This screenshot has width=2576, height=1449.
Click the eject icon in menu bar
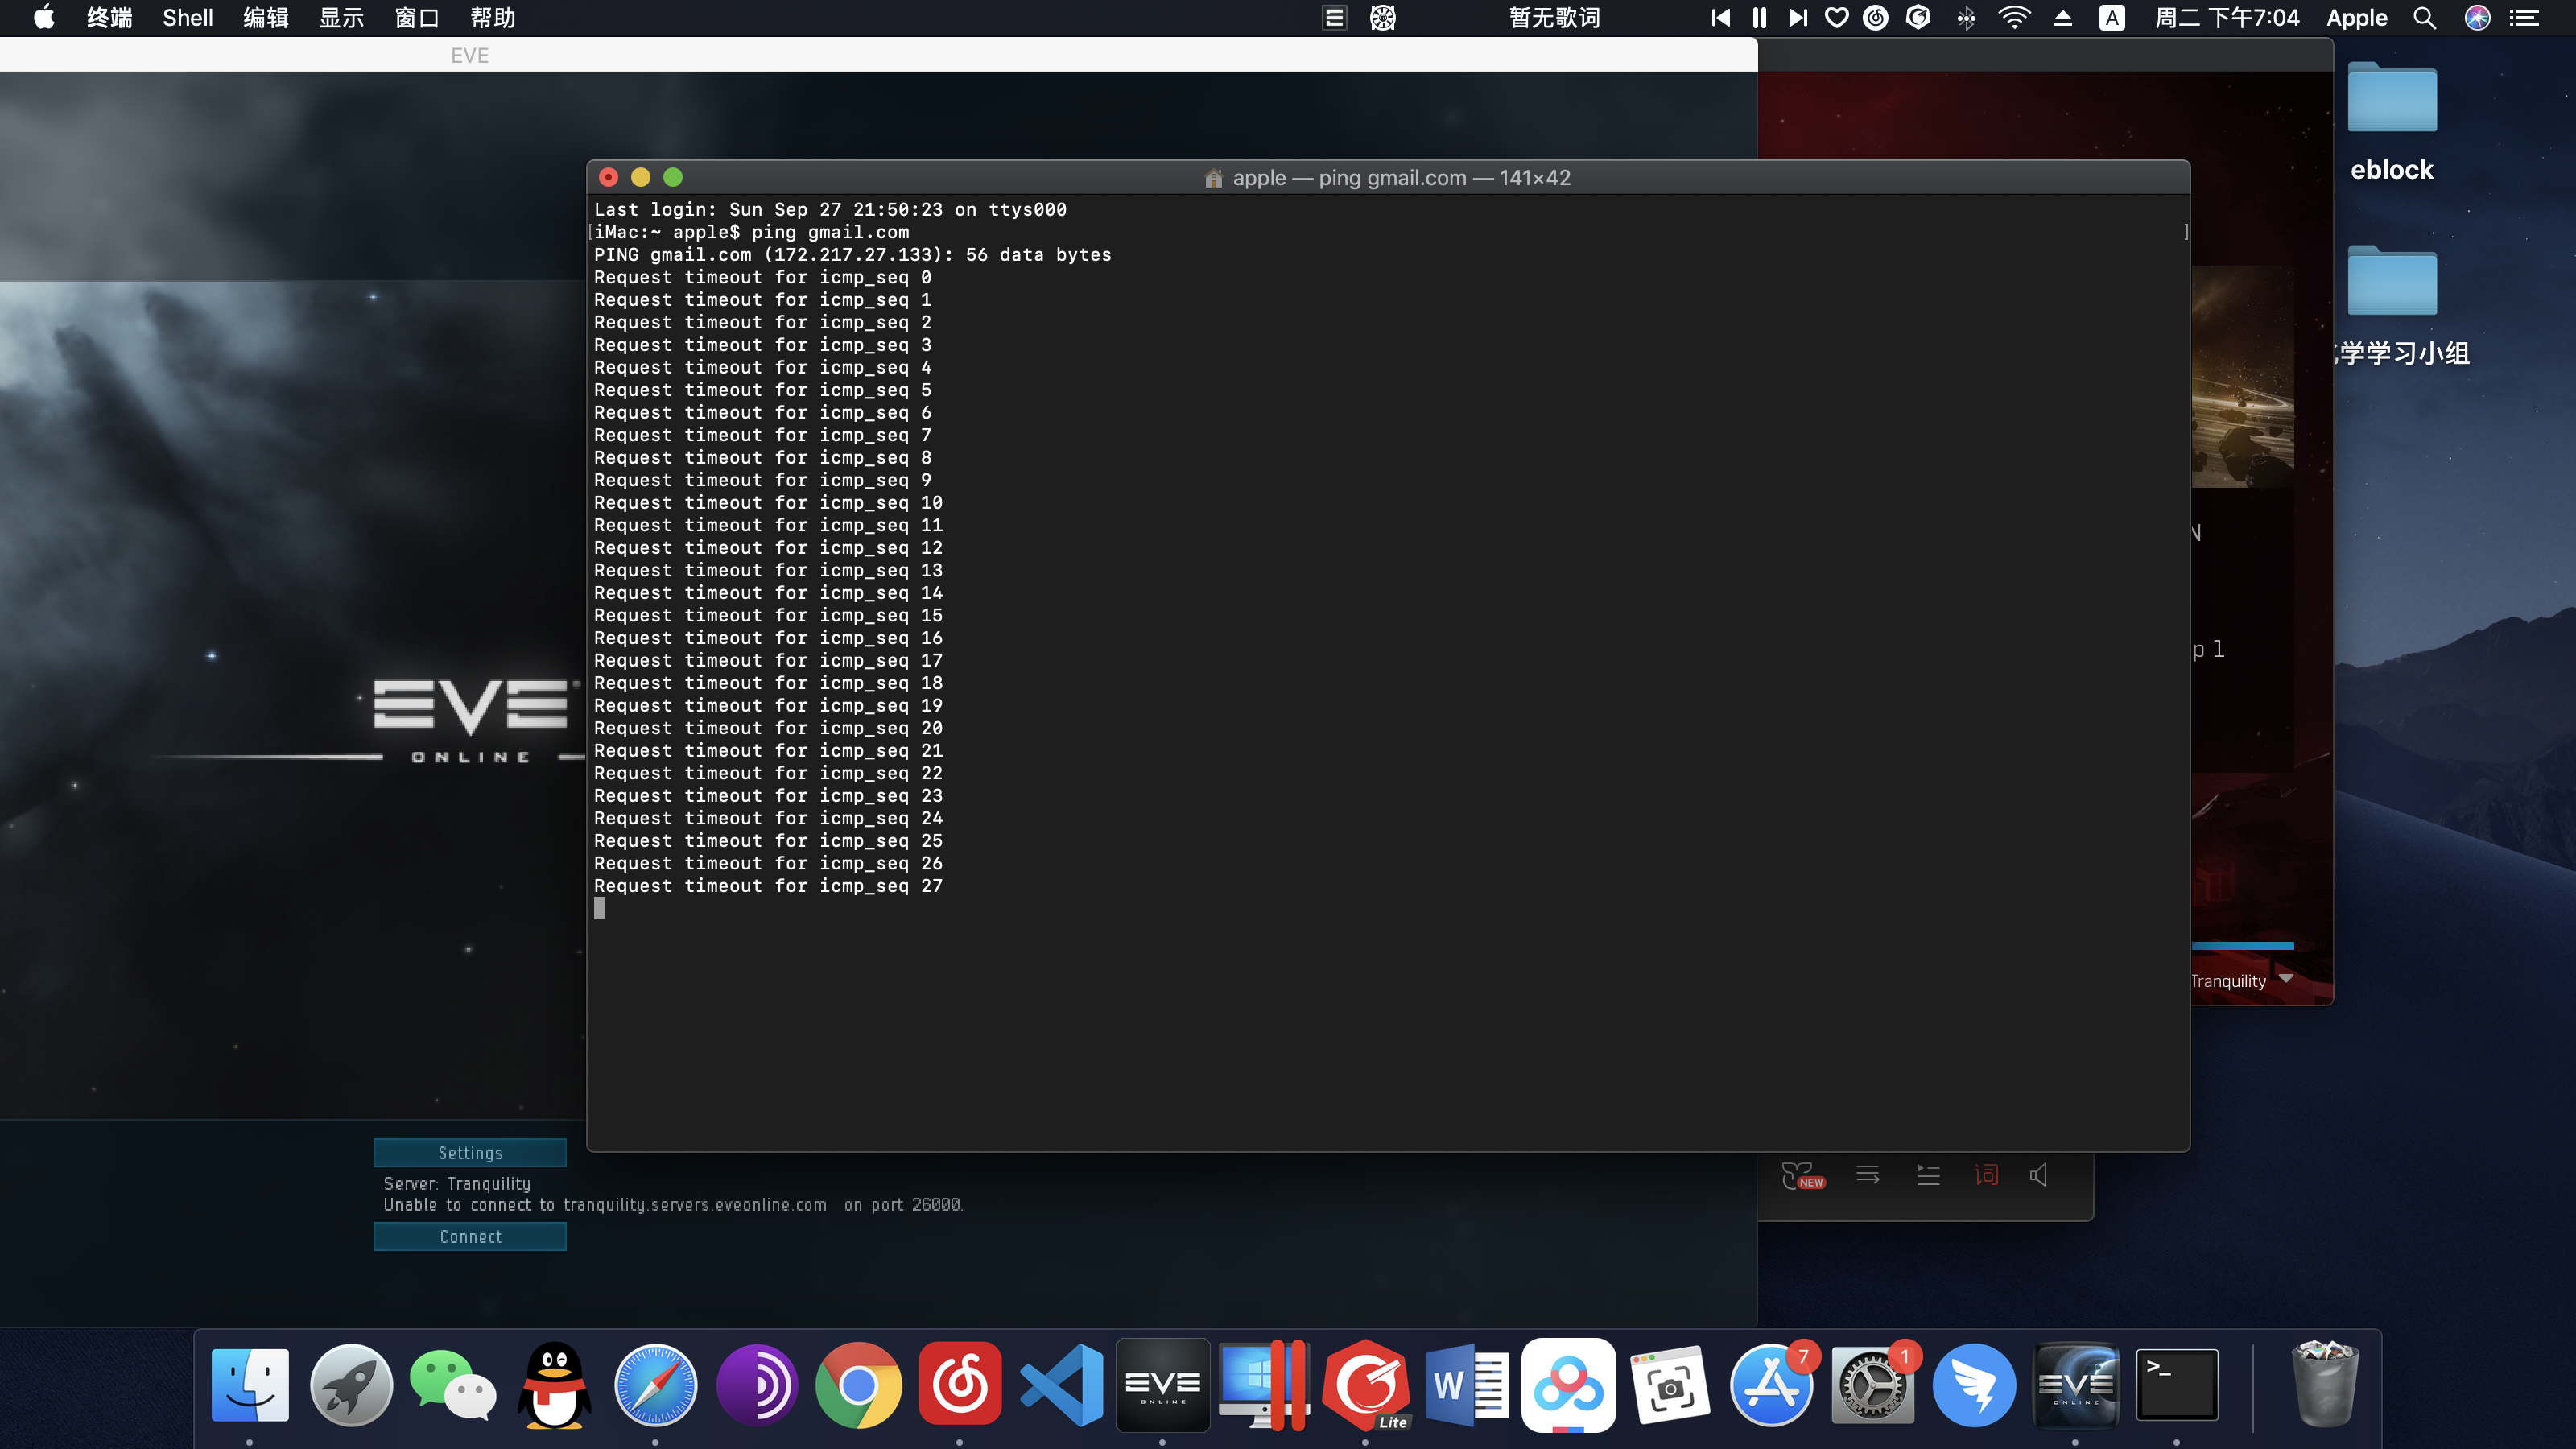click(2063, 18)
